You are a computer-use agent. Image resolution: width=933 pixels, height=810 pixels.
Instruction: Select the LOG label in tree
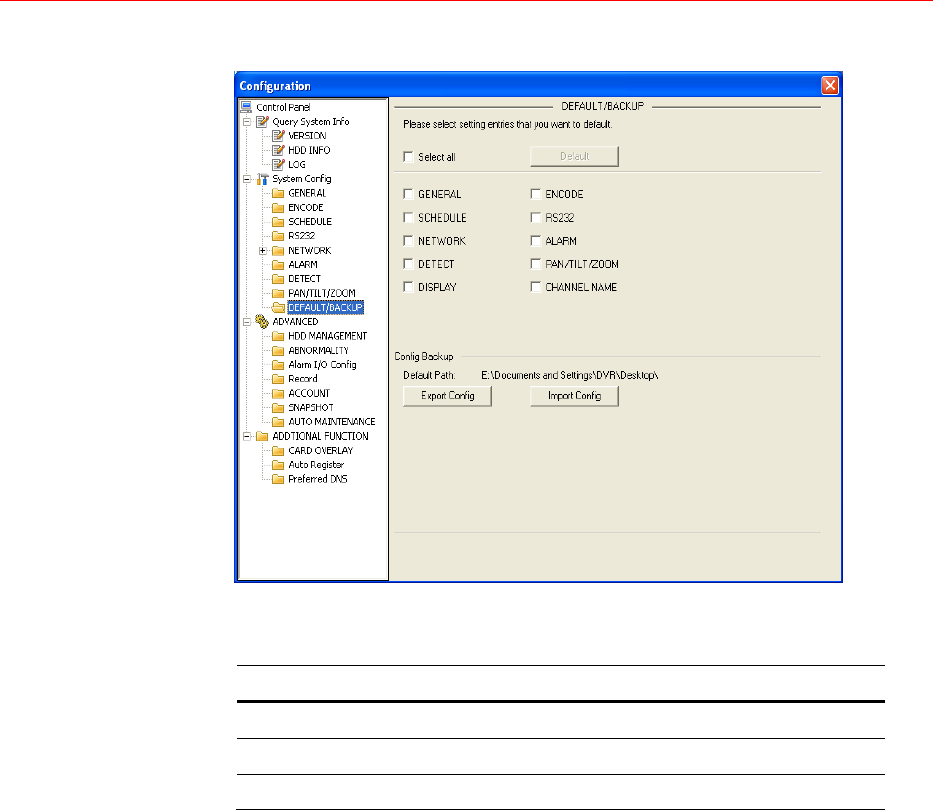click(x=297, y=164)
